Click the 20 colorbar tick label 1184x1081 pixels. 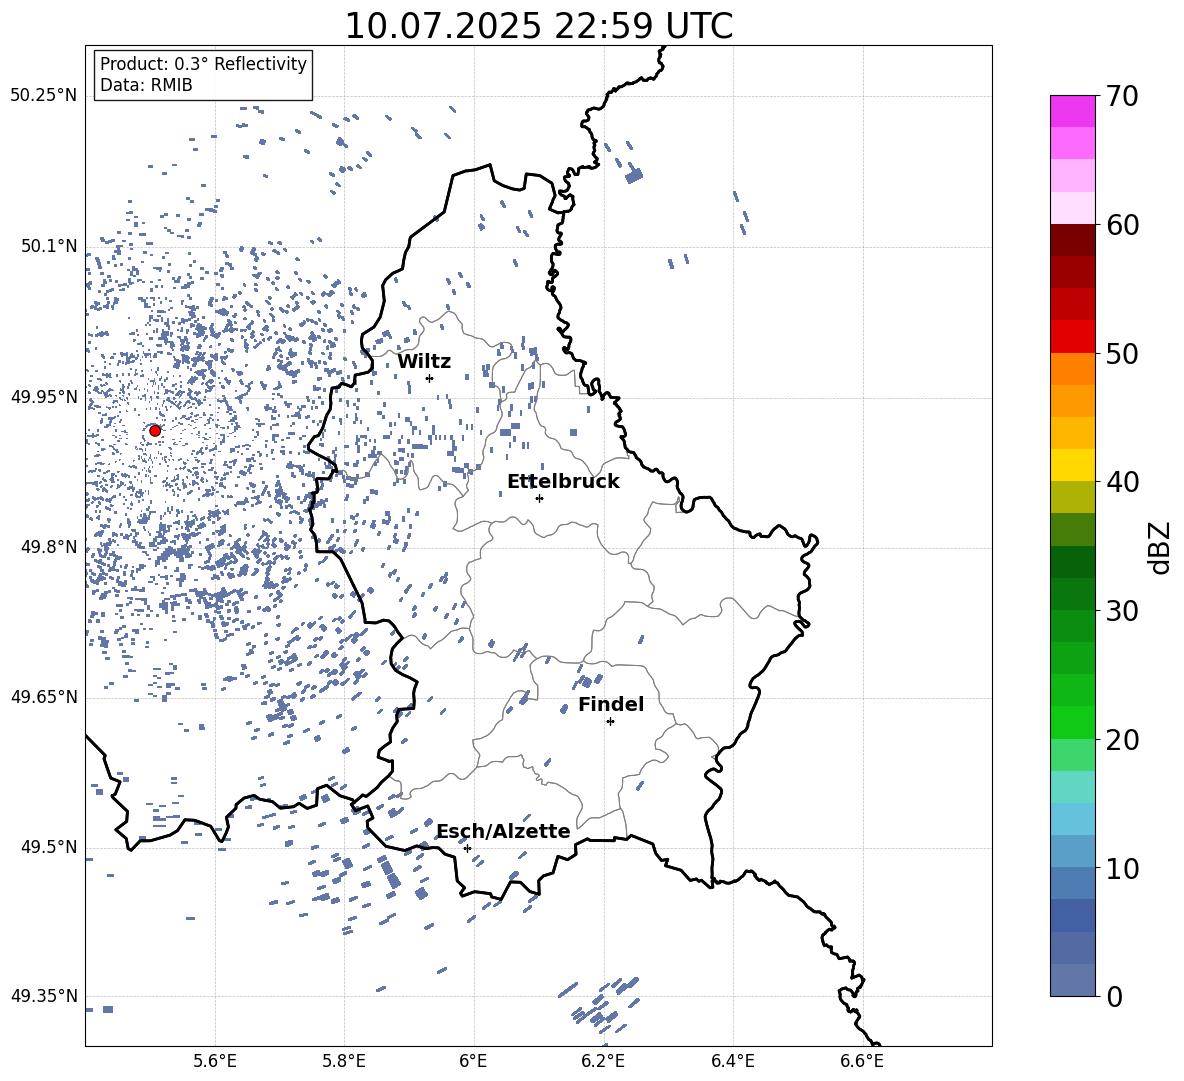pos(1121,740)
